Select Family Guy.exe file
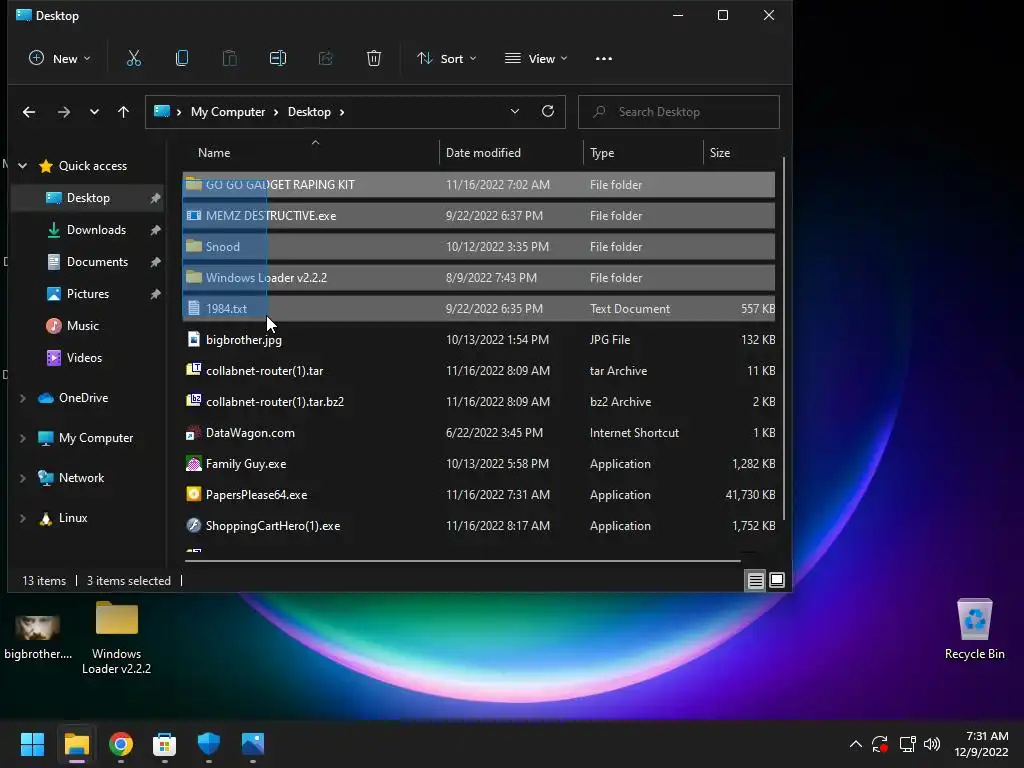The width and height of the screenshot is (1024, 768). (x=479, y=464)
